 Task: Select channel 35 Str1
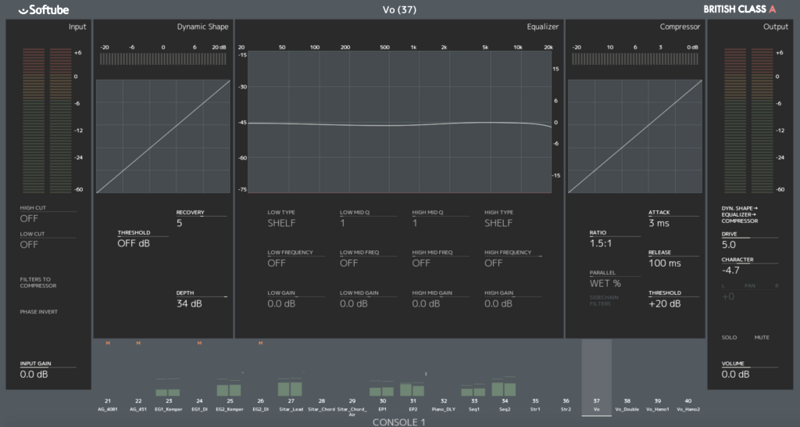(x=535, y=405)
